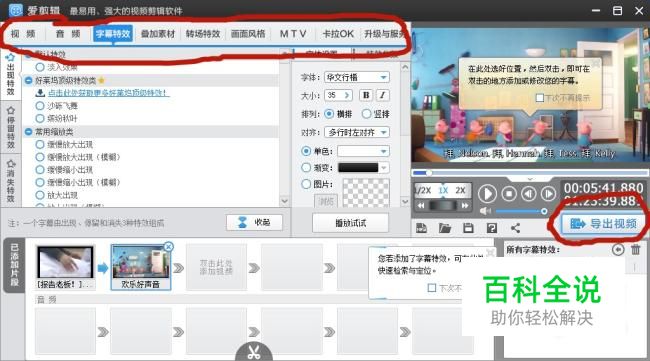Switch to 停留特效 side tab
This screenshot has width=650, height=361.
[10, 128]
